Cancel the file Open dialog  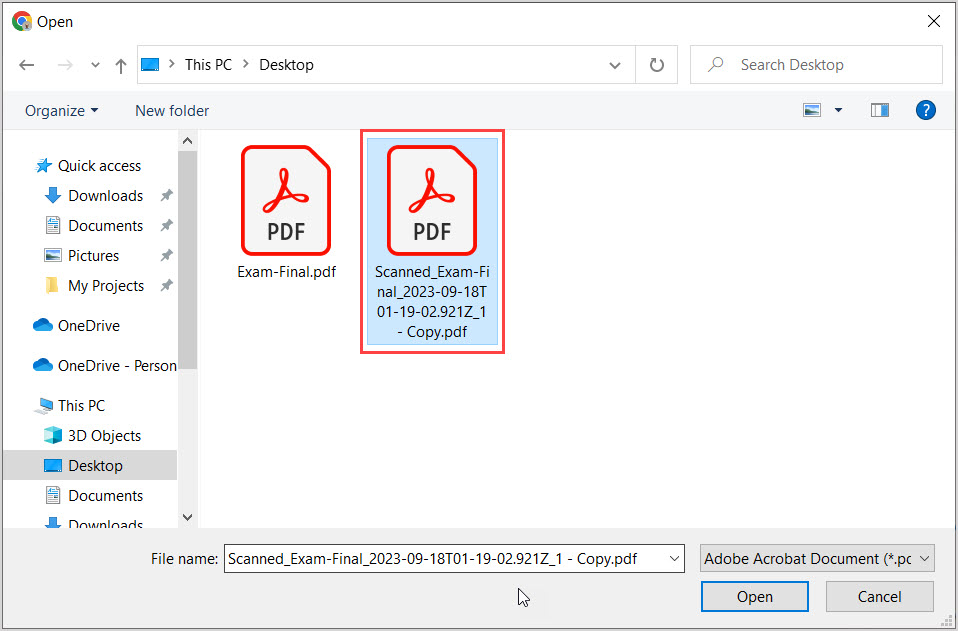[879, 597]
